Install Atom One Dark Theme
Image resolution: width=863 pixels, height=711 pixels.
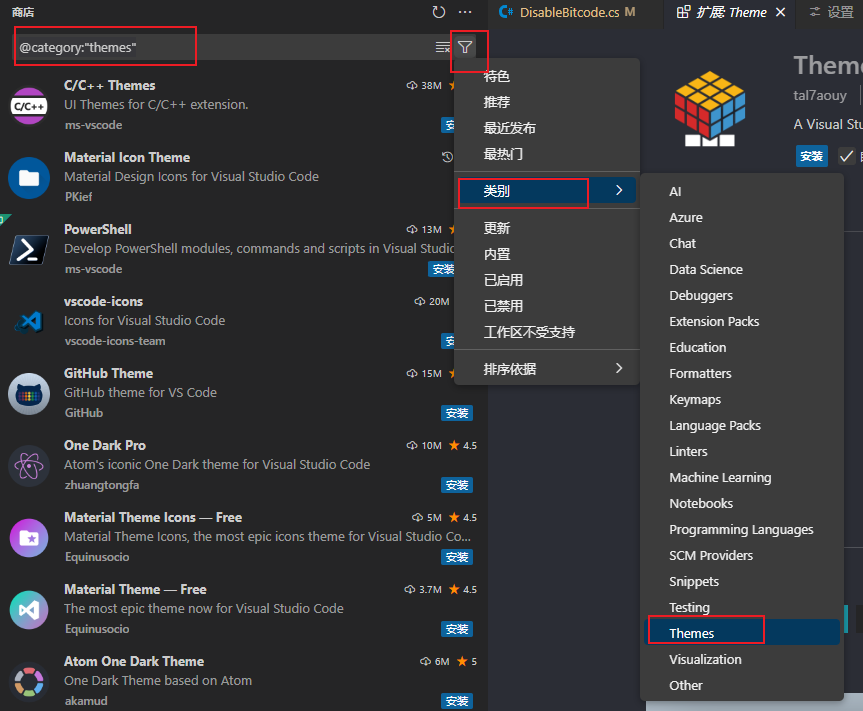pos(457,701)
